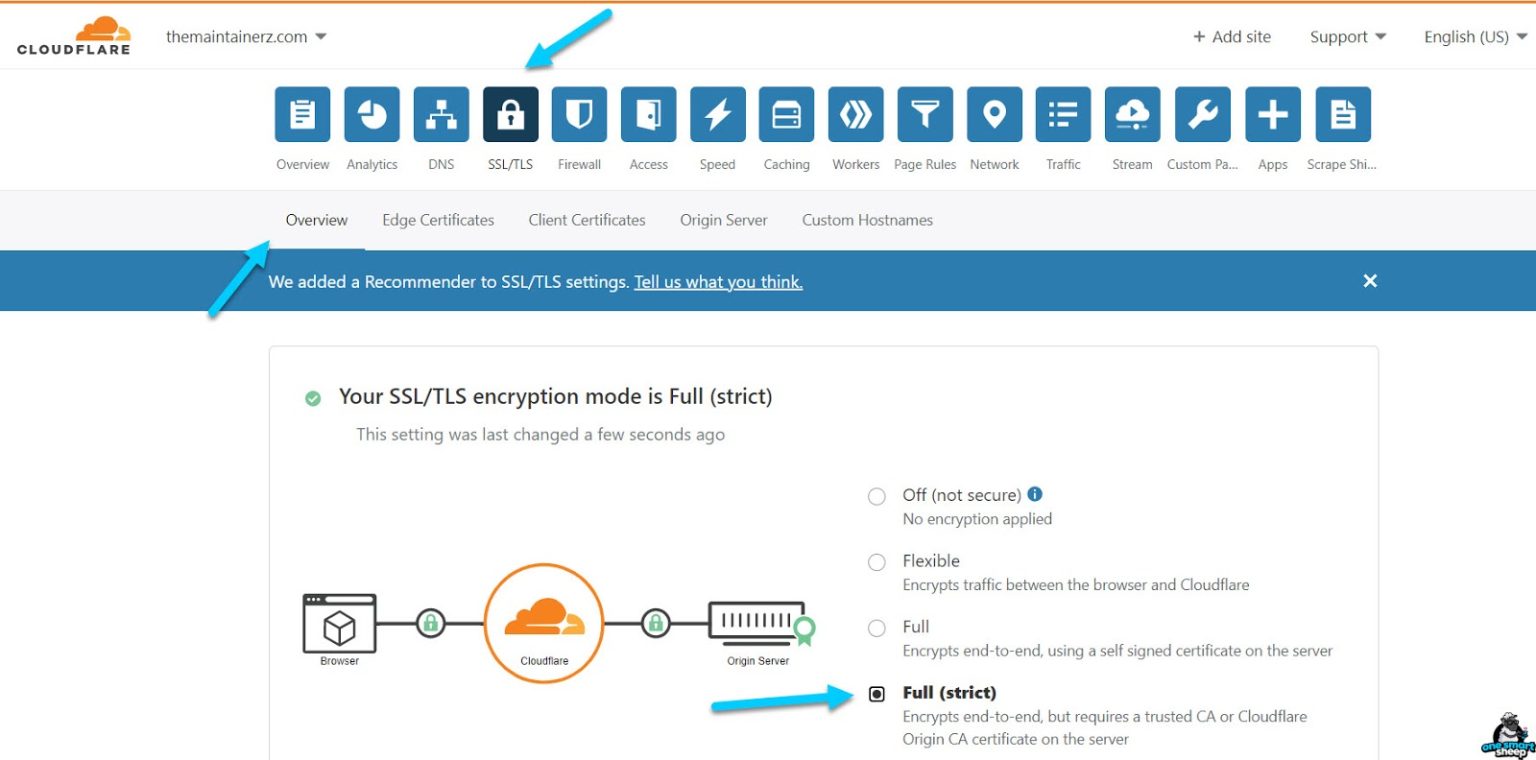Screen dimensions: 1536x760
Task: Switch to the Edge Certificates tab
Action: tap(438, 220)
